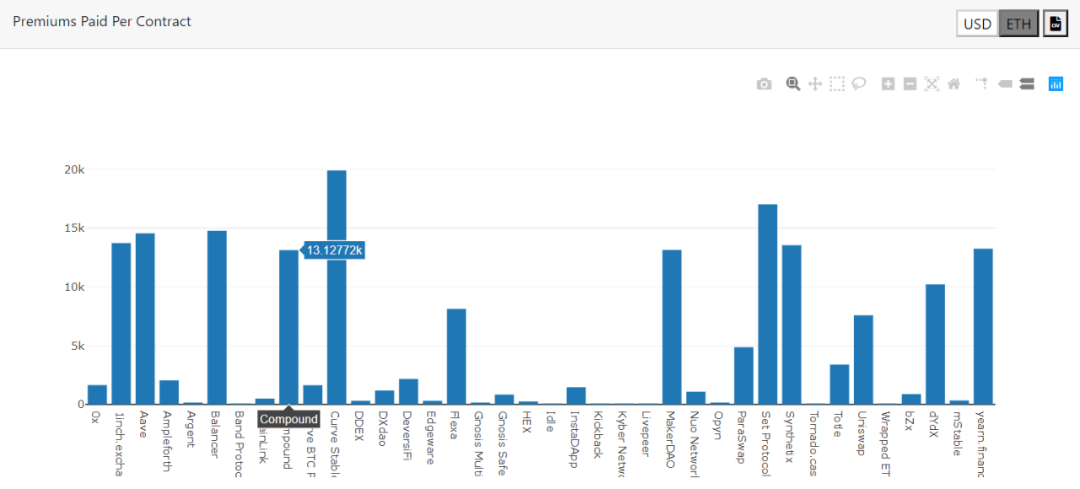Viewport: 1080px width, 489px height.
Task: Download data as CSV file
Action: (1055, 24)
